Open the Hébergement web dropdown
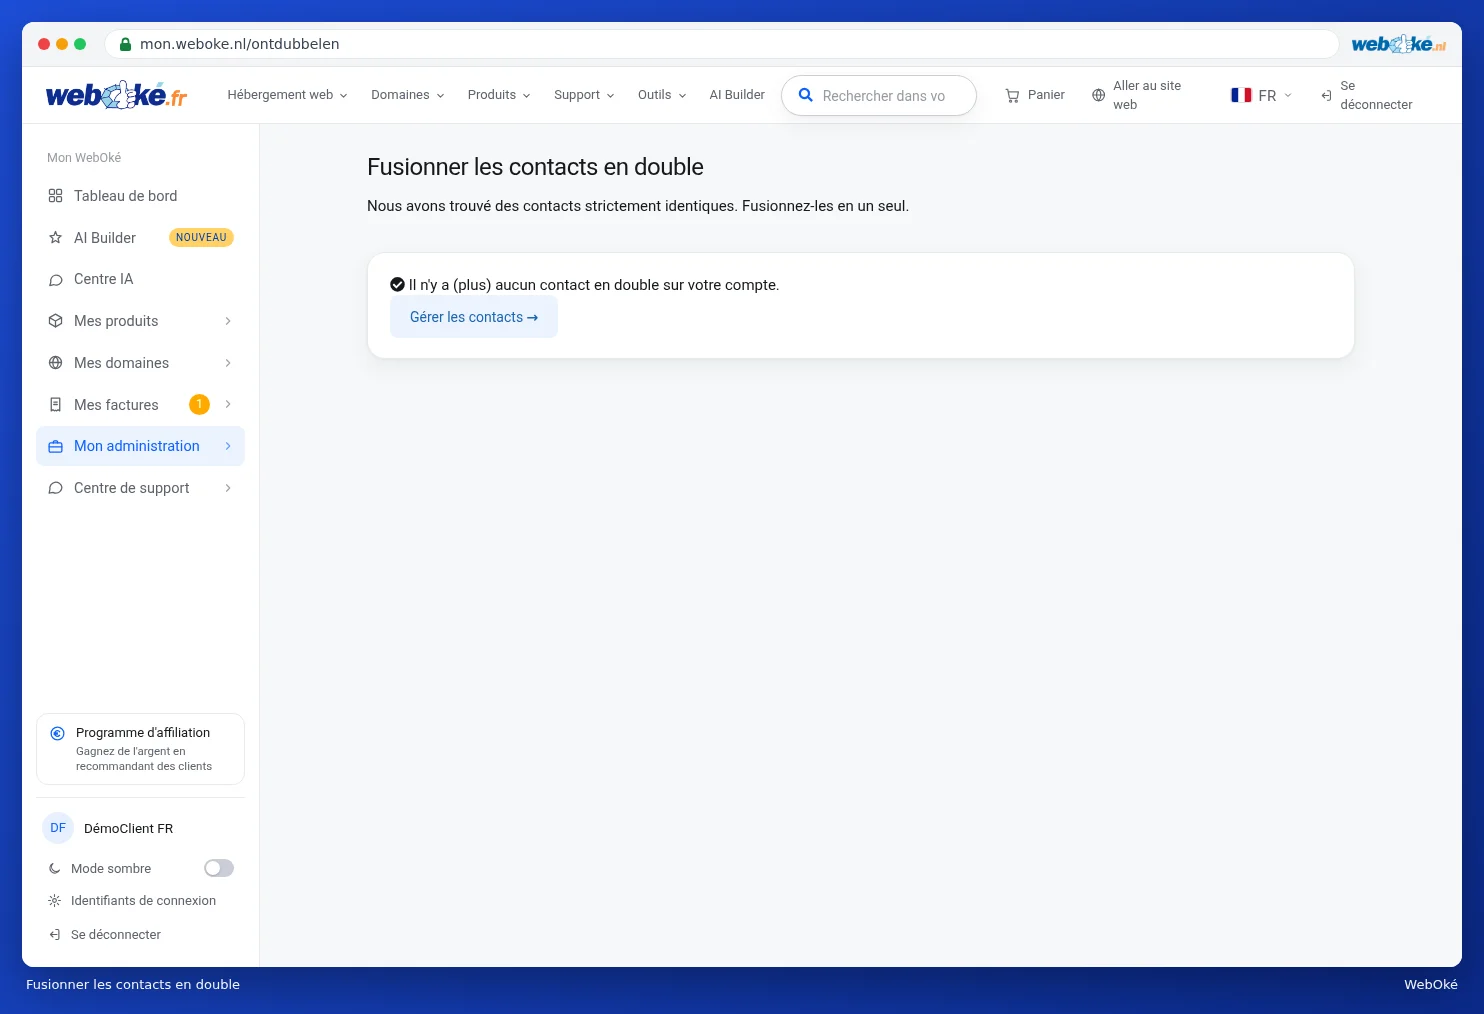The height and width of the screenshot is (1014, 1484). tap(287, 95)
